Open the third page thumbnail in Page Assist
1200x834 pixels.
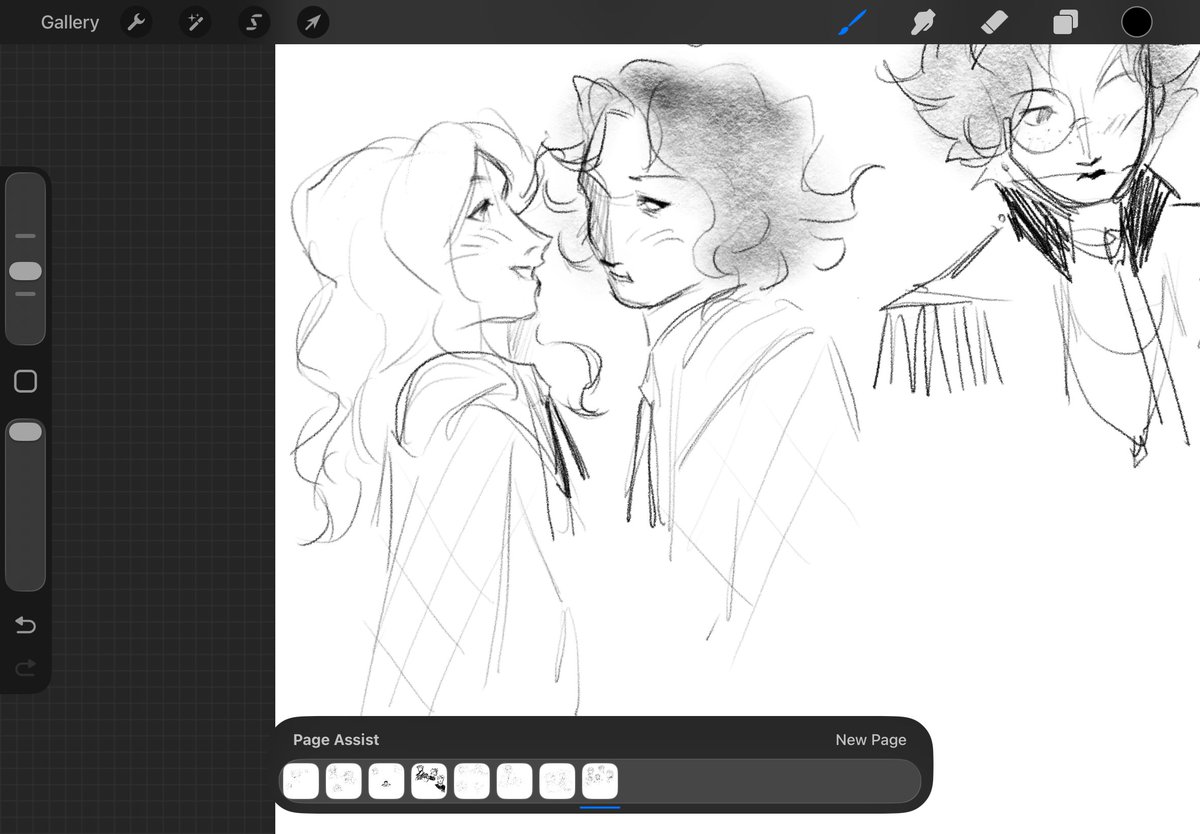coord(386,781)
